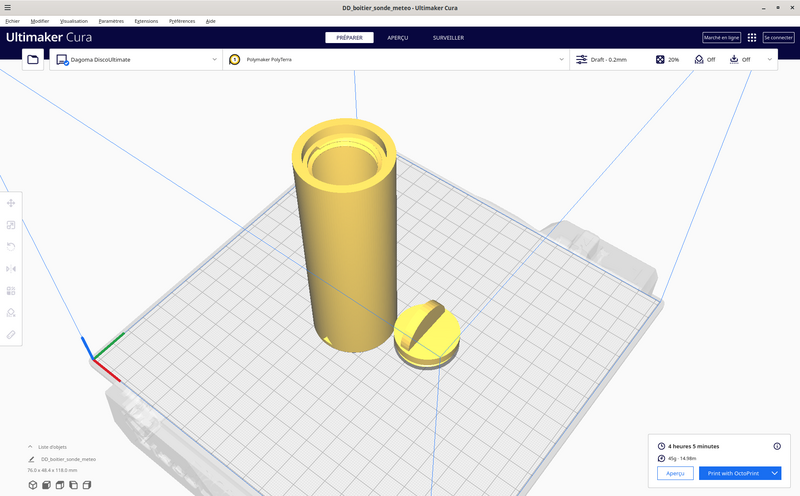Expand Polymaker PolyTerra material dropdown

[561, 60]
